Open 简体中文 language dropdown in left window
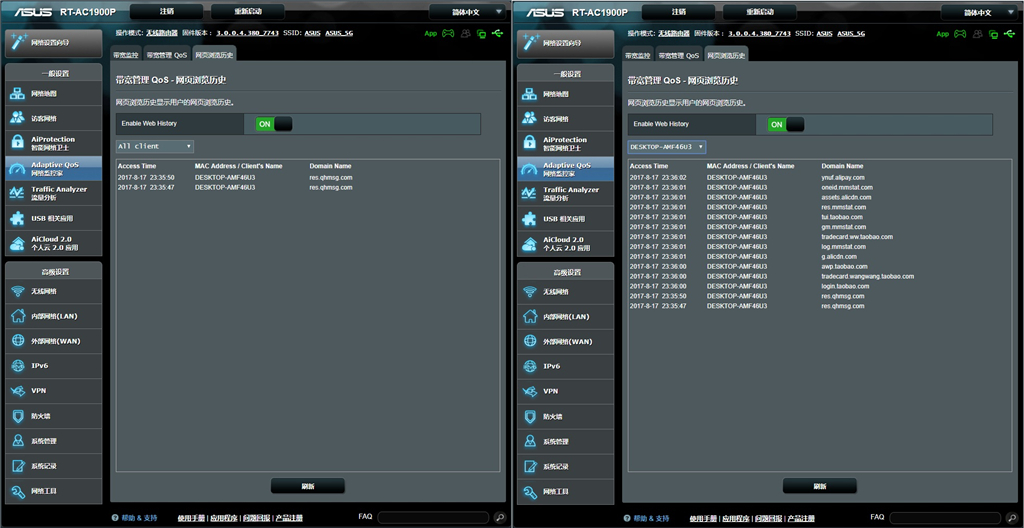 468,12
